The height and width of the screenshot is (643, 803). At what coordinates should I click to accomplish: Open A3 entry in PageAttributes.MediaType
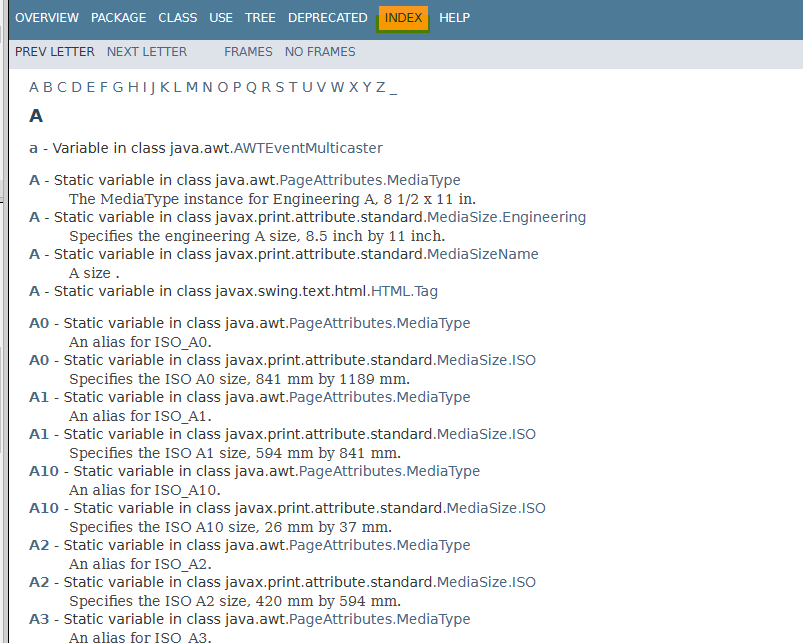39,619
